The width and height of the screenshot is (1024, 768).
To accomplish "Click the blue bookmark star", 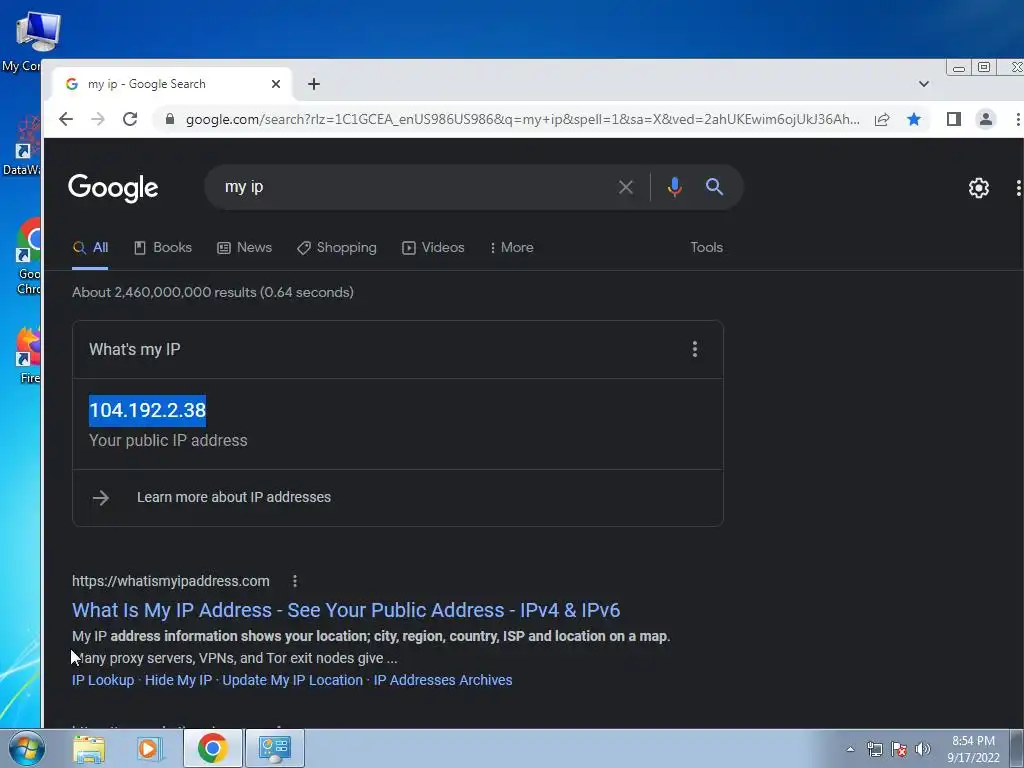I will tap(914, 119).
